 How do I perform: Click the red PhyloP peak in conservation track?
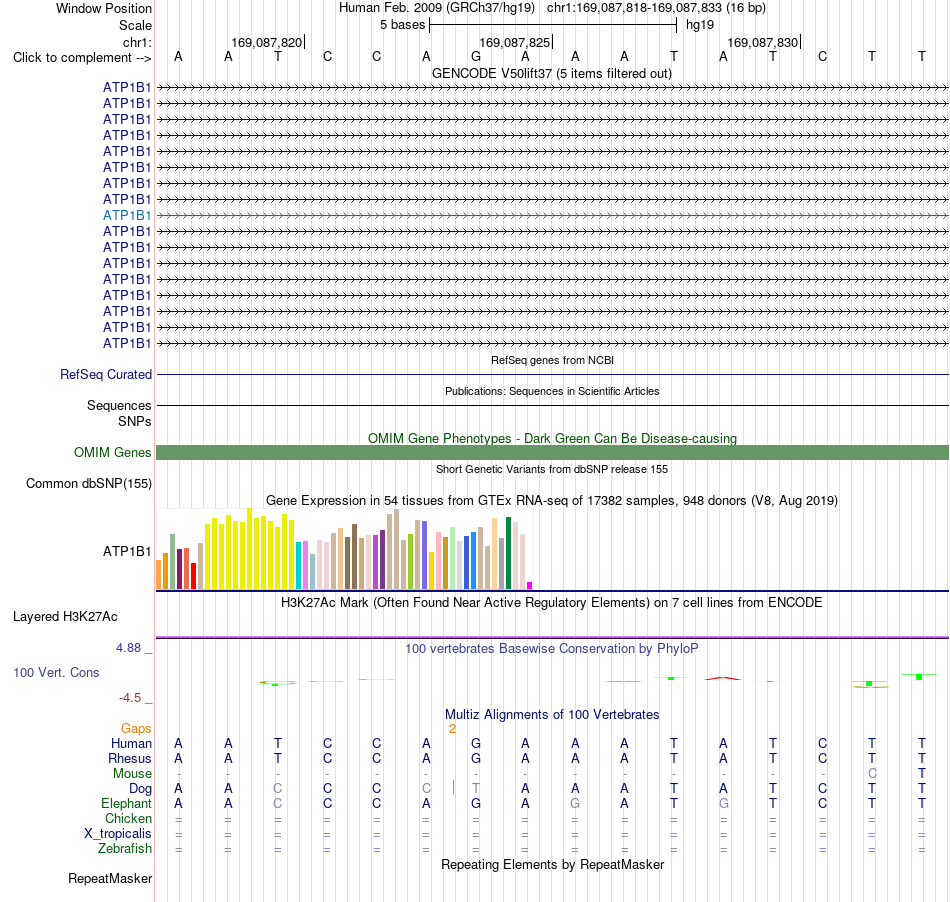pos(723,678)
